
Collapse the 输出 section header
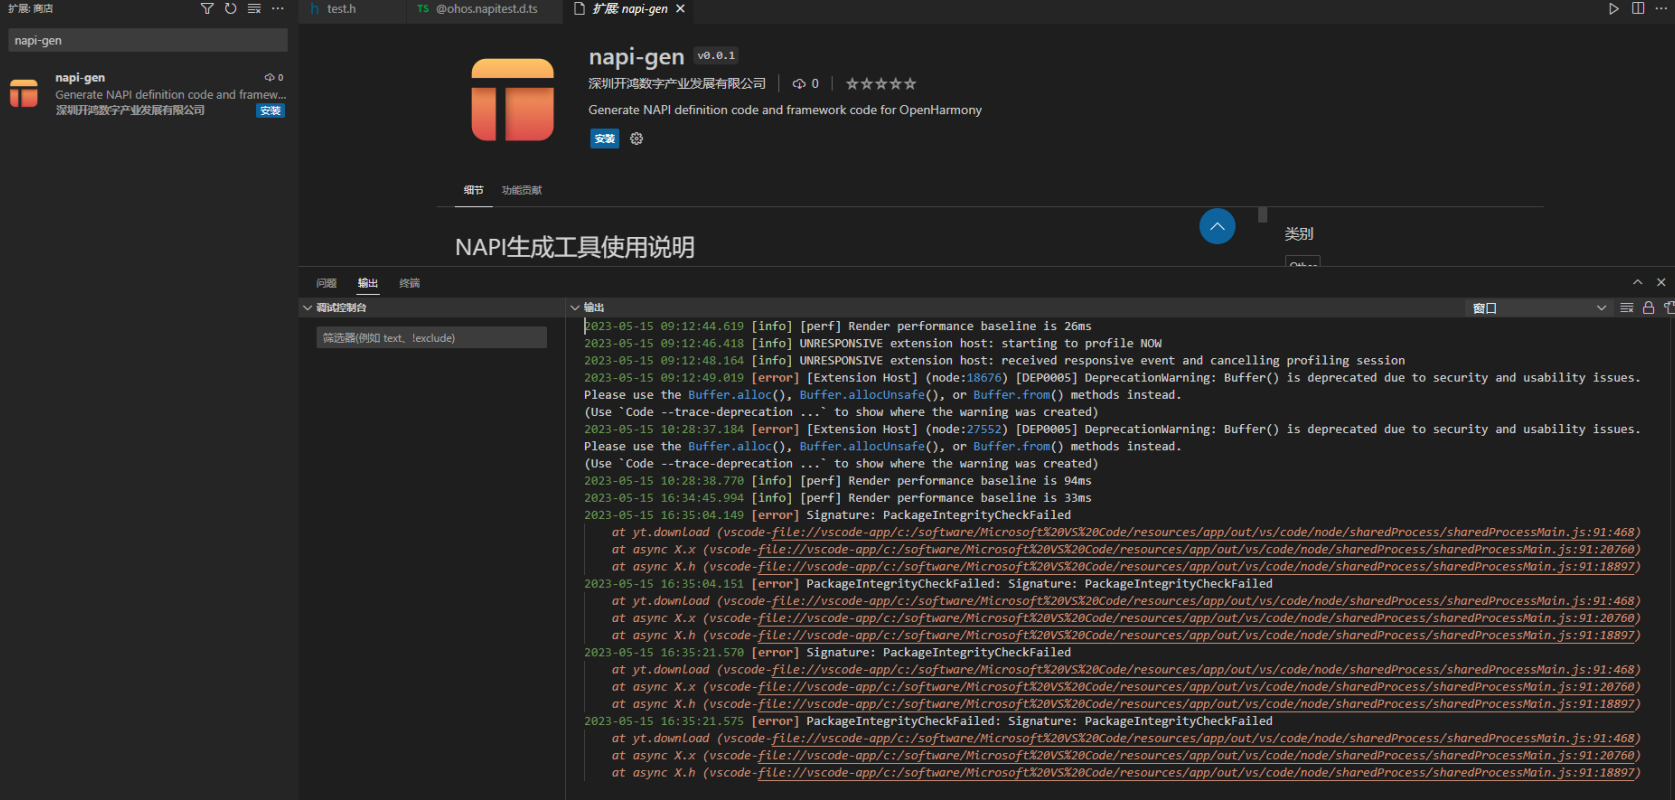575,308
